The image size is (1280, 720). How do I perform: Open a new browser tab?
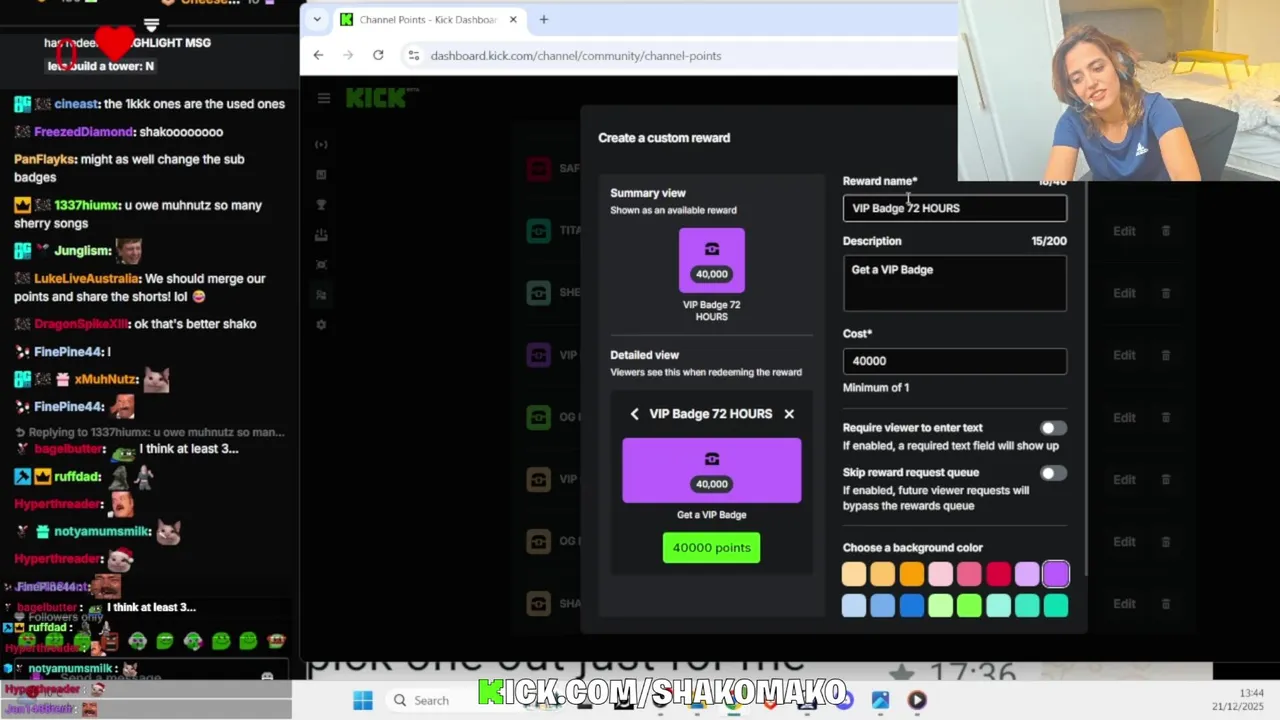[x=544, y=19]
